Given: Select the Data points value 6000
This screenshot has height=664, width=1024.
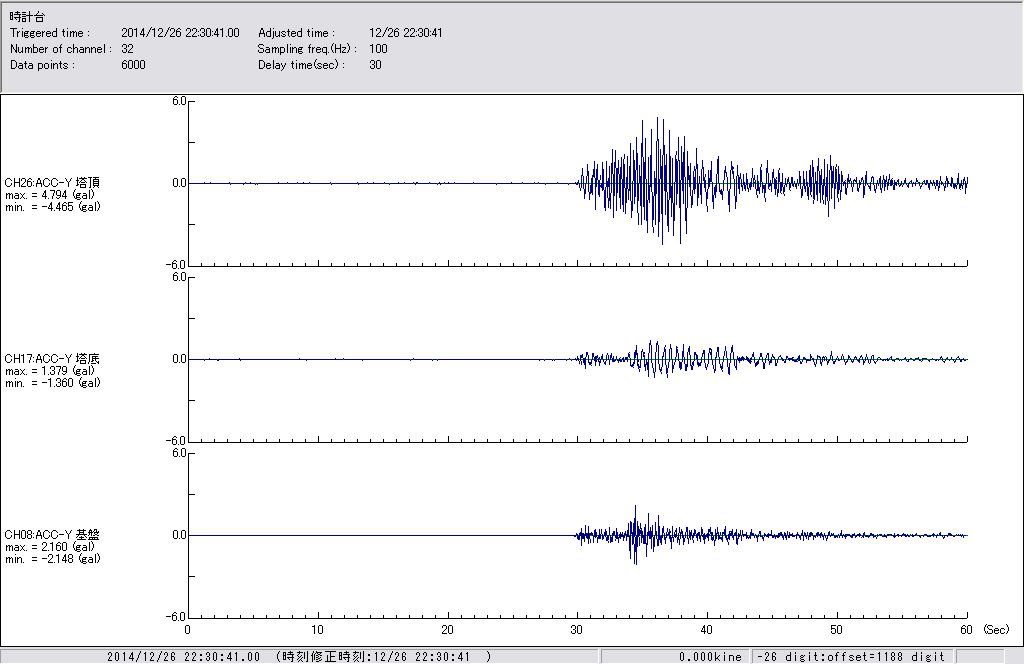Looking at the screenshot, I should pos(133,65).
